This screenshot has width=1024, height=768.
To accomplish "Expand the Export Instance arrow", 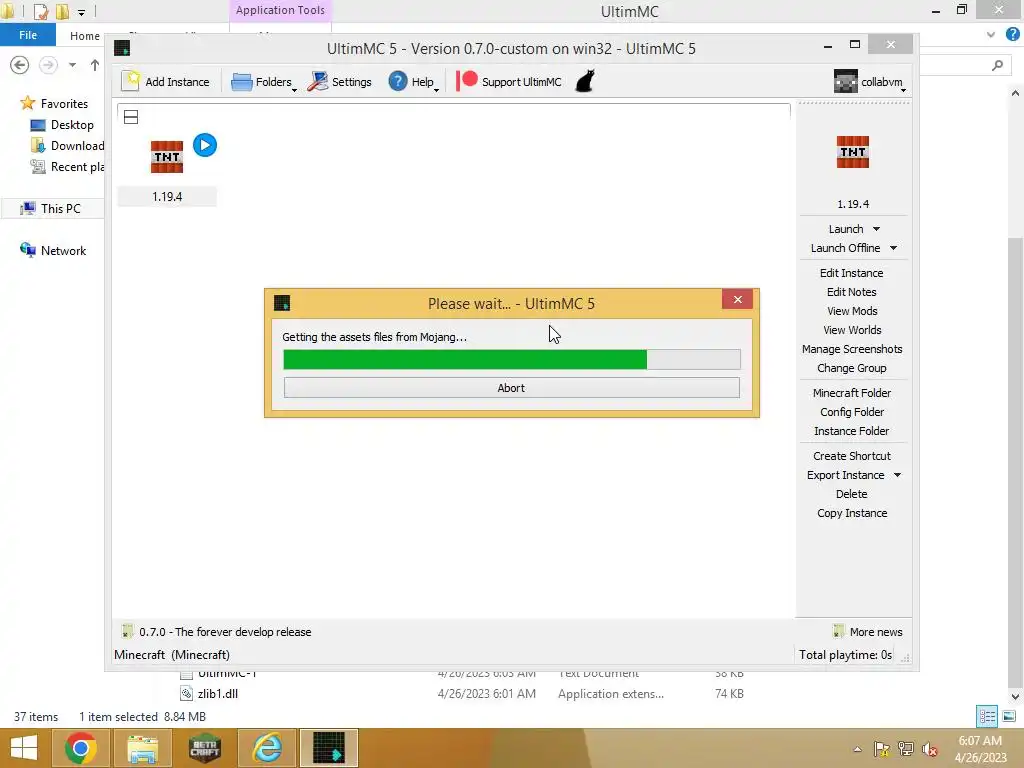I will click(897, 475).
